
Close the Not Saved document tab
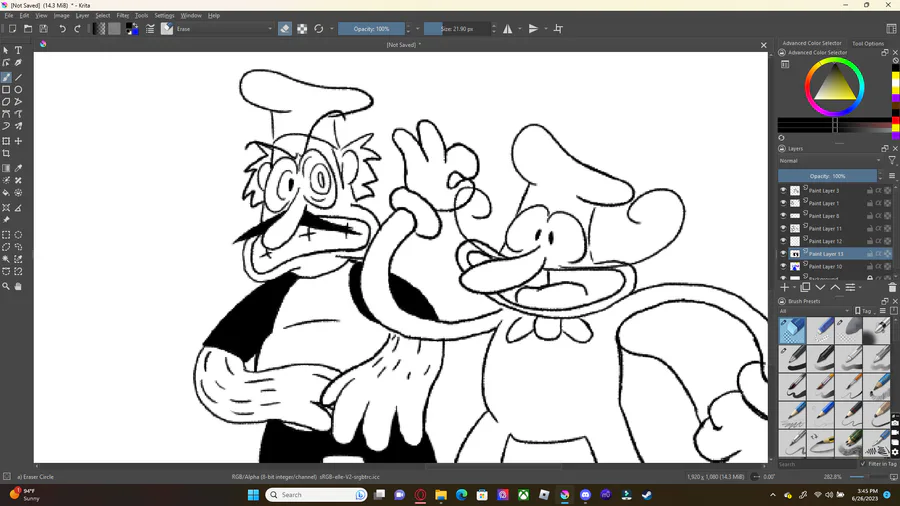coord(763,45)
